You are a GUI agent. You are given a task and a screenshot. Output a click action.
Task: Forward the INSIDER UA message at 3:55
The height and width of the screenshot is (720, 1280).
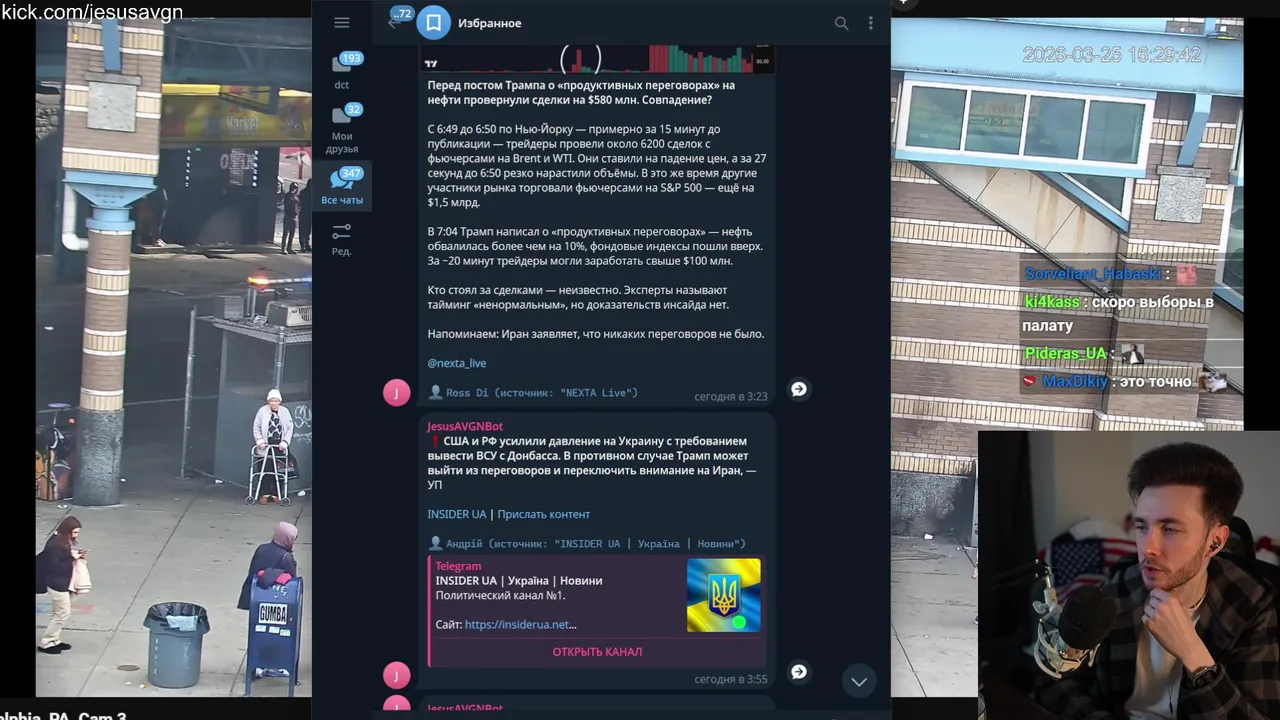[x=799, y=672]
